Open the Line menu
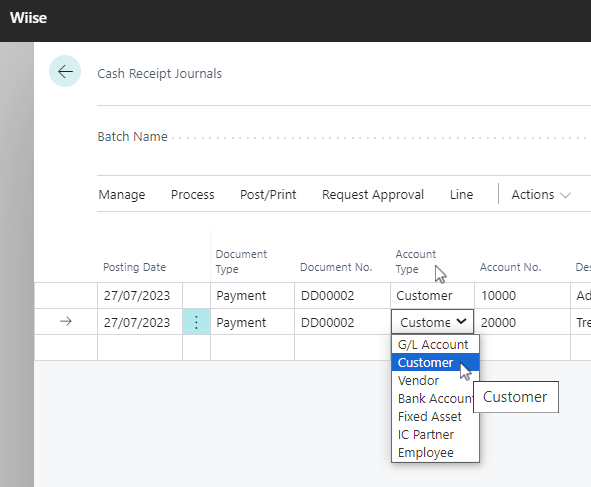The image size is (591, 487). (x=461, y=195)
